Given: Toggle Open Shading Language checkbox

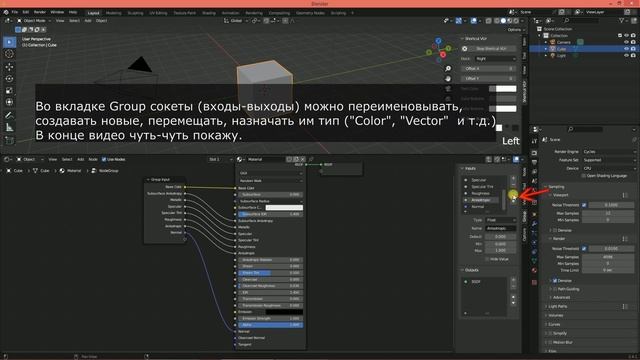Looking at the screenshot, I should (584, 176).
